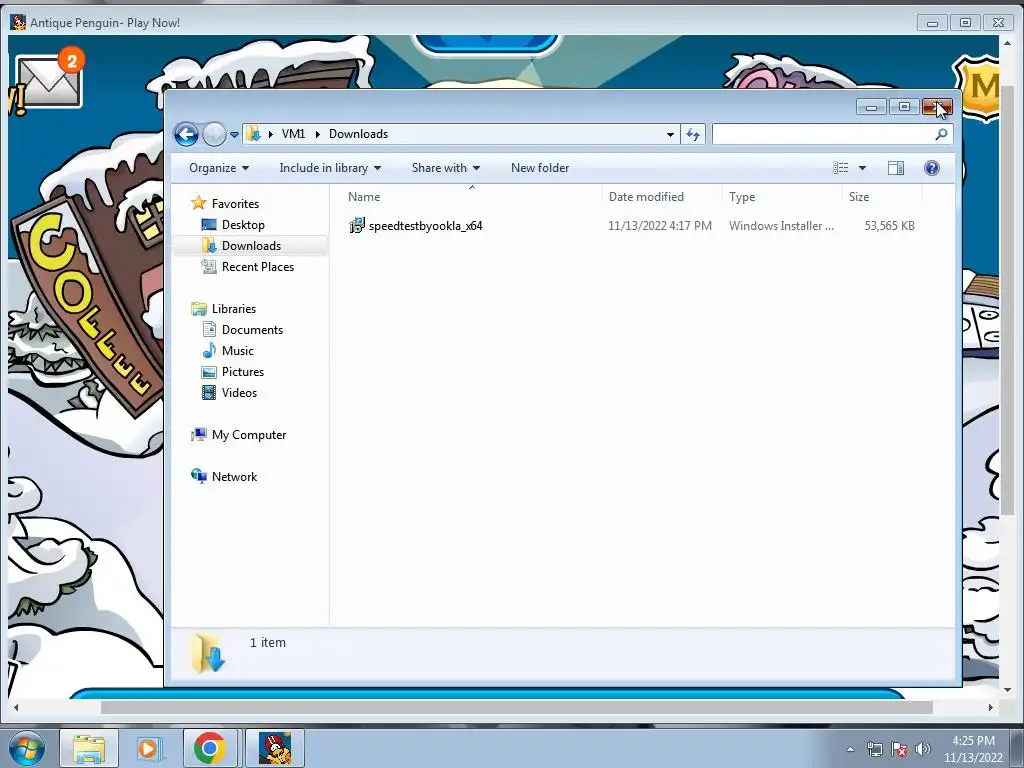This screenshot has height=768, width=1024.
Task: Open Windows Explorer from taskbar
Action: [89, 748]
